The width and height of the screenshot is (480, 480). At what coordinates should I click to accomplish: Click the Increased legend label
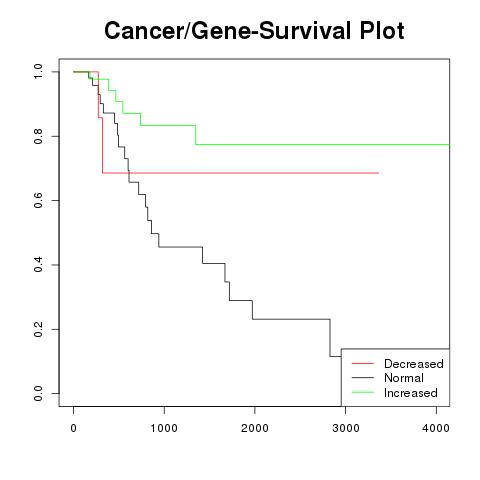click(411, 393)
